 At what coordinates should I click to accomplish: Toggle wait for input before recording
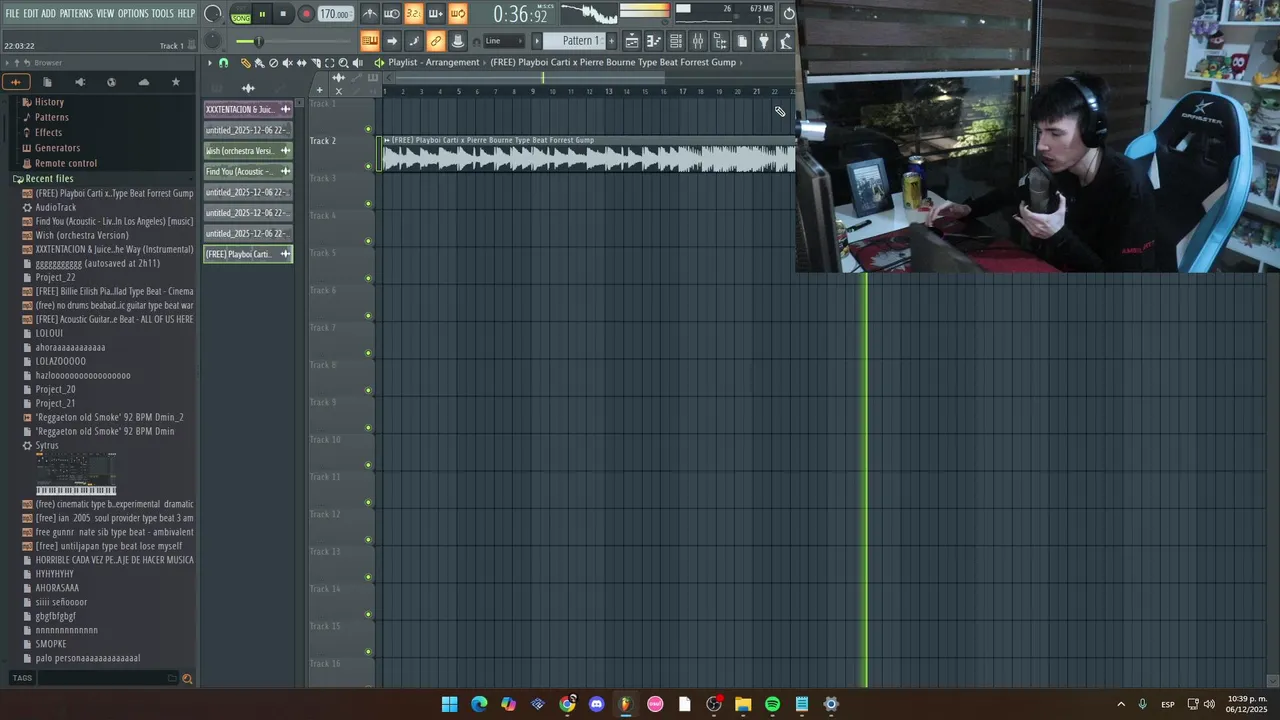click(392, 14)
